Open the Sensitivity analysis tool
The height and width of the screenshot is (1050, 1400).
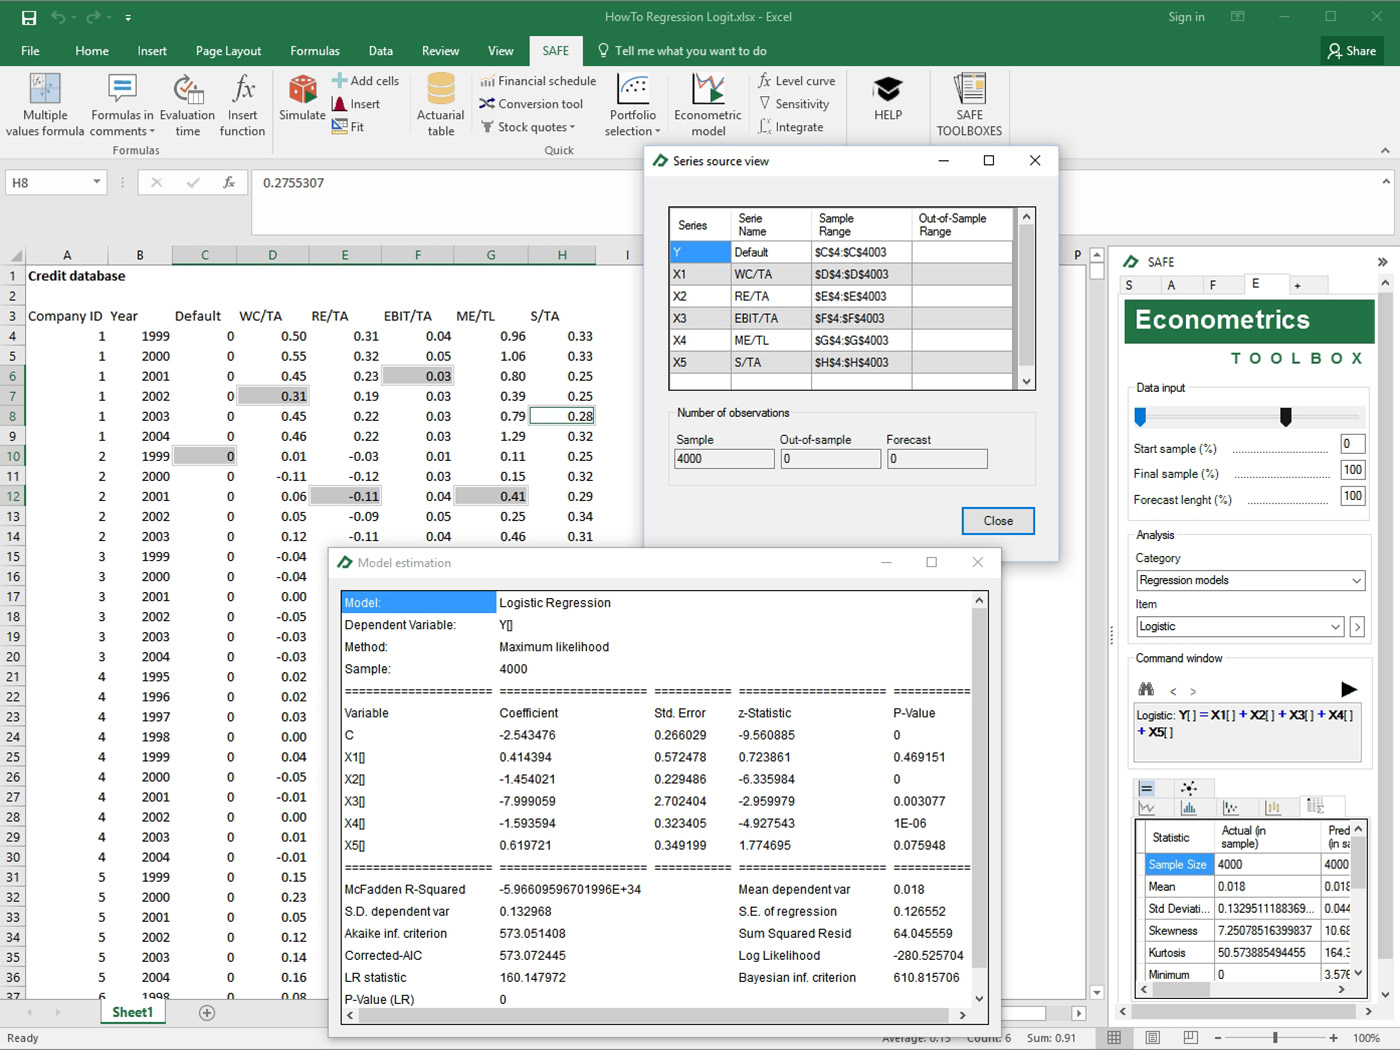click(x=794, y=104)
